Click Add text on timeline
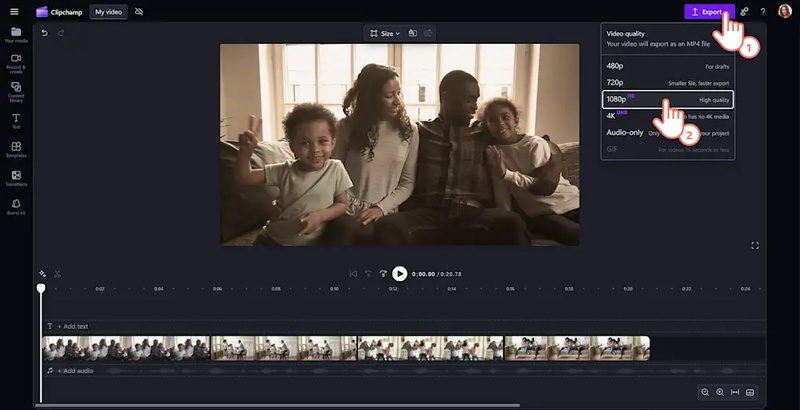Image resolution: width=800 pixels, height=410 pixels. tap(72, 326)
